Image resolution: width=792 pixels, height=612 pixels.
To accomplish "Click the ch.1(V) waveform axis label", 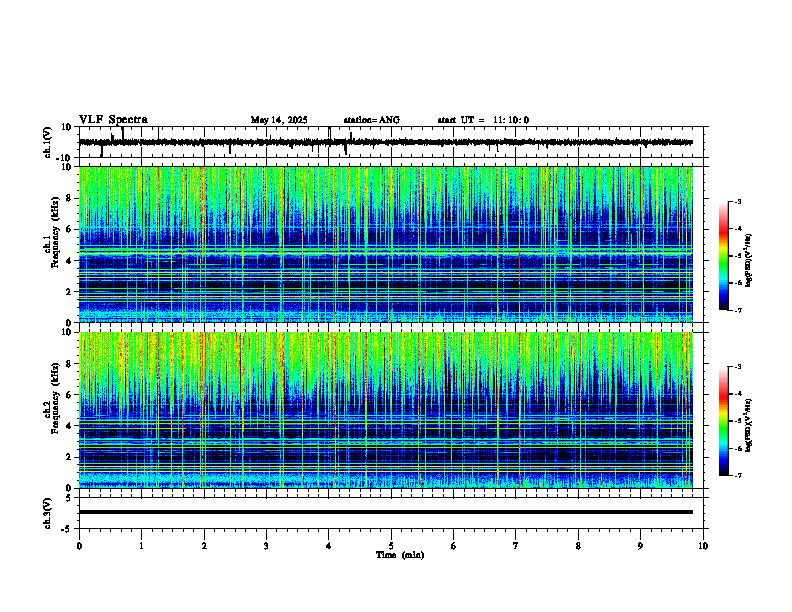I will 48,142.
